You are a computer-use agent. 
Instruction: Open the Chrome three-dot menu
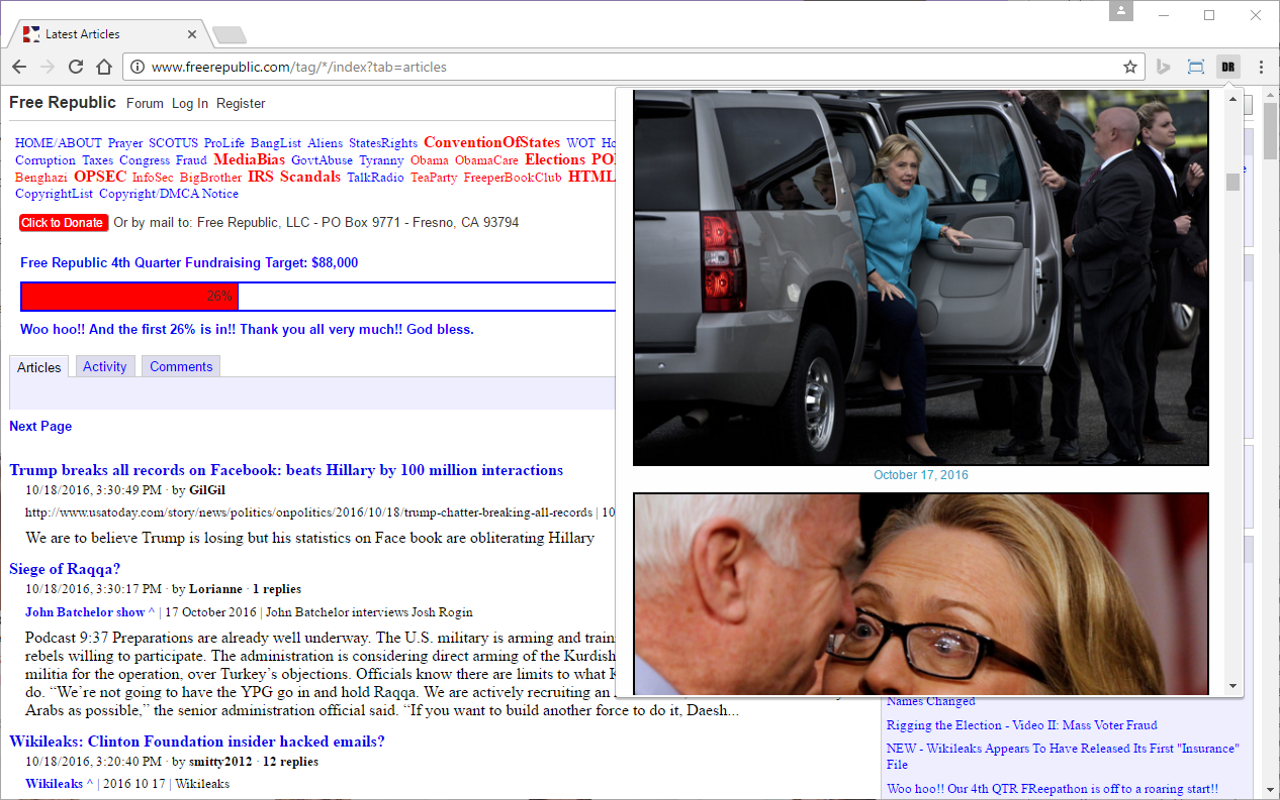coord(1261,67)
